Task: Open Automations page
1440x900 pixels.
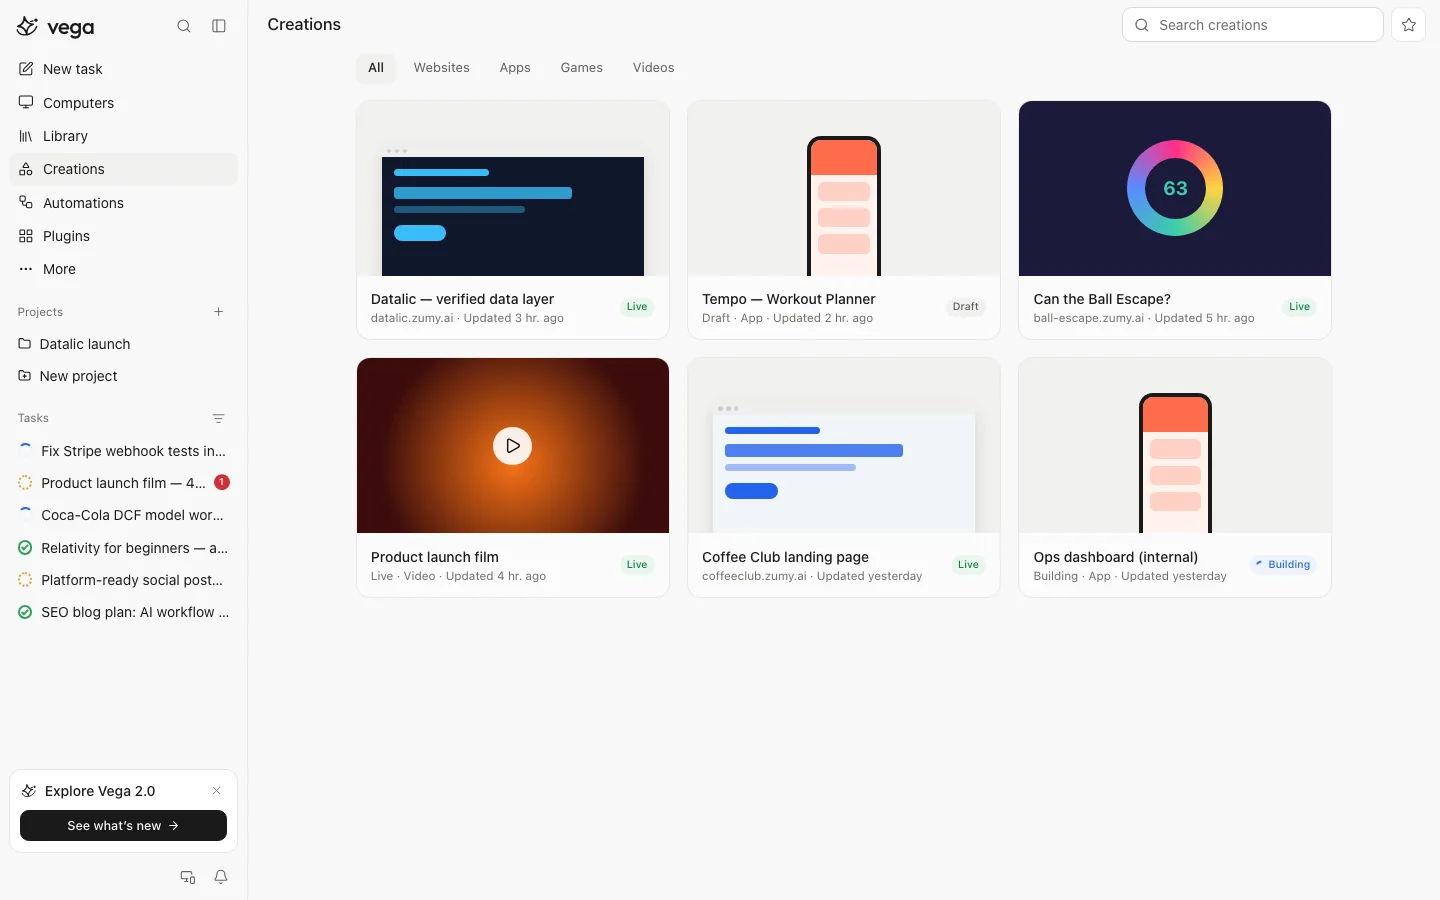Action: click(x=123, y=203)
